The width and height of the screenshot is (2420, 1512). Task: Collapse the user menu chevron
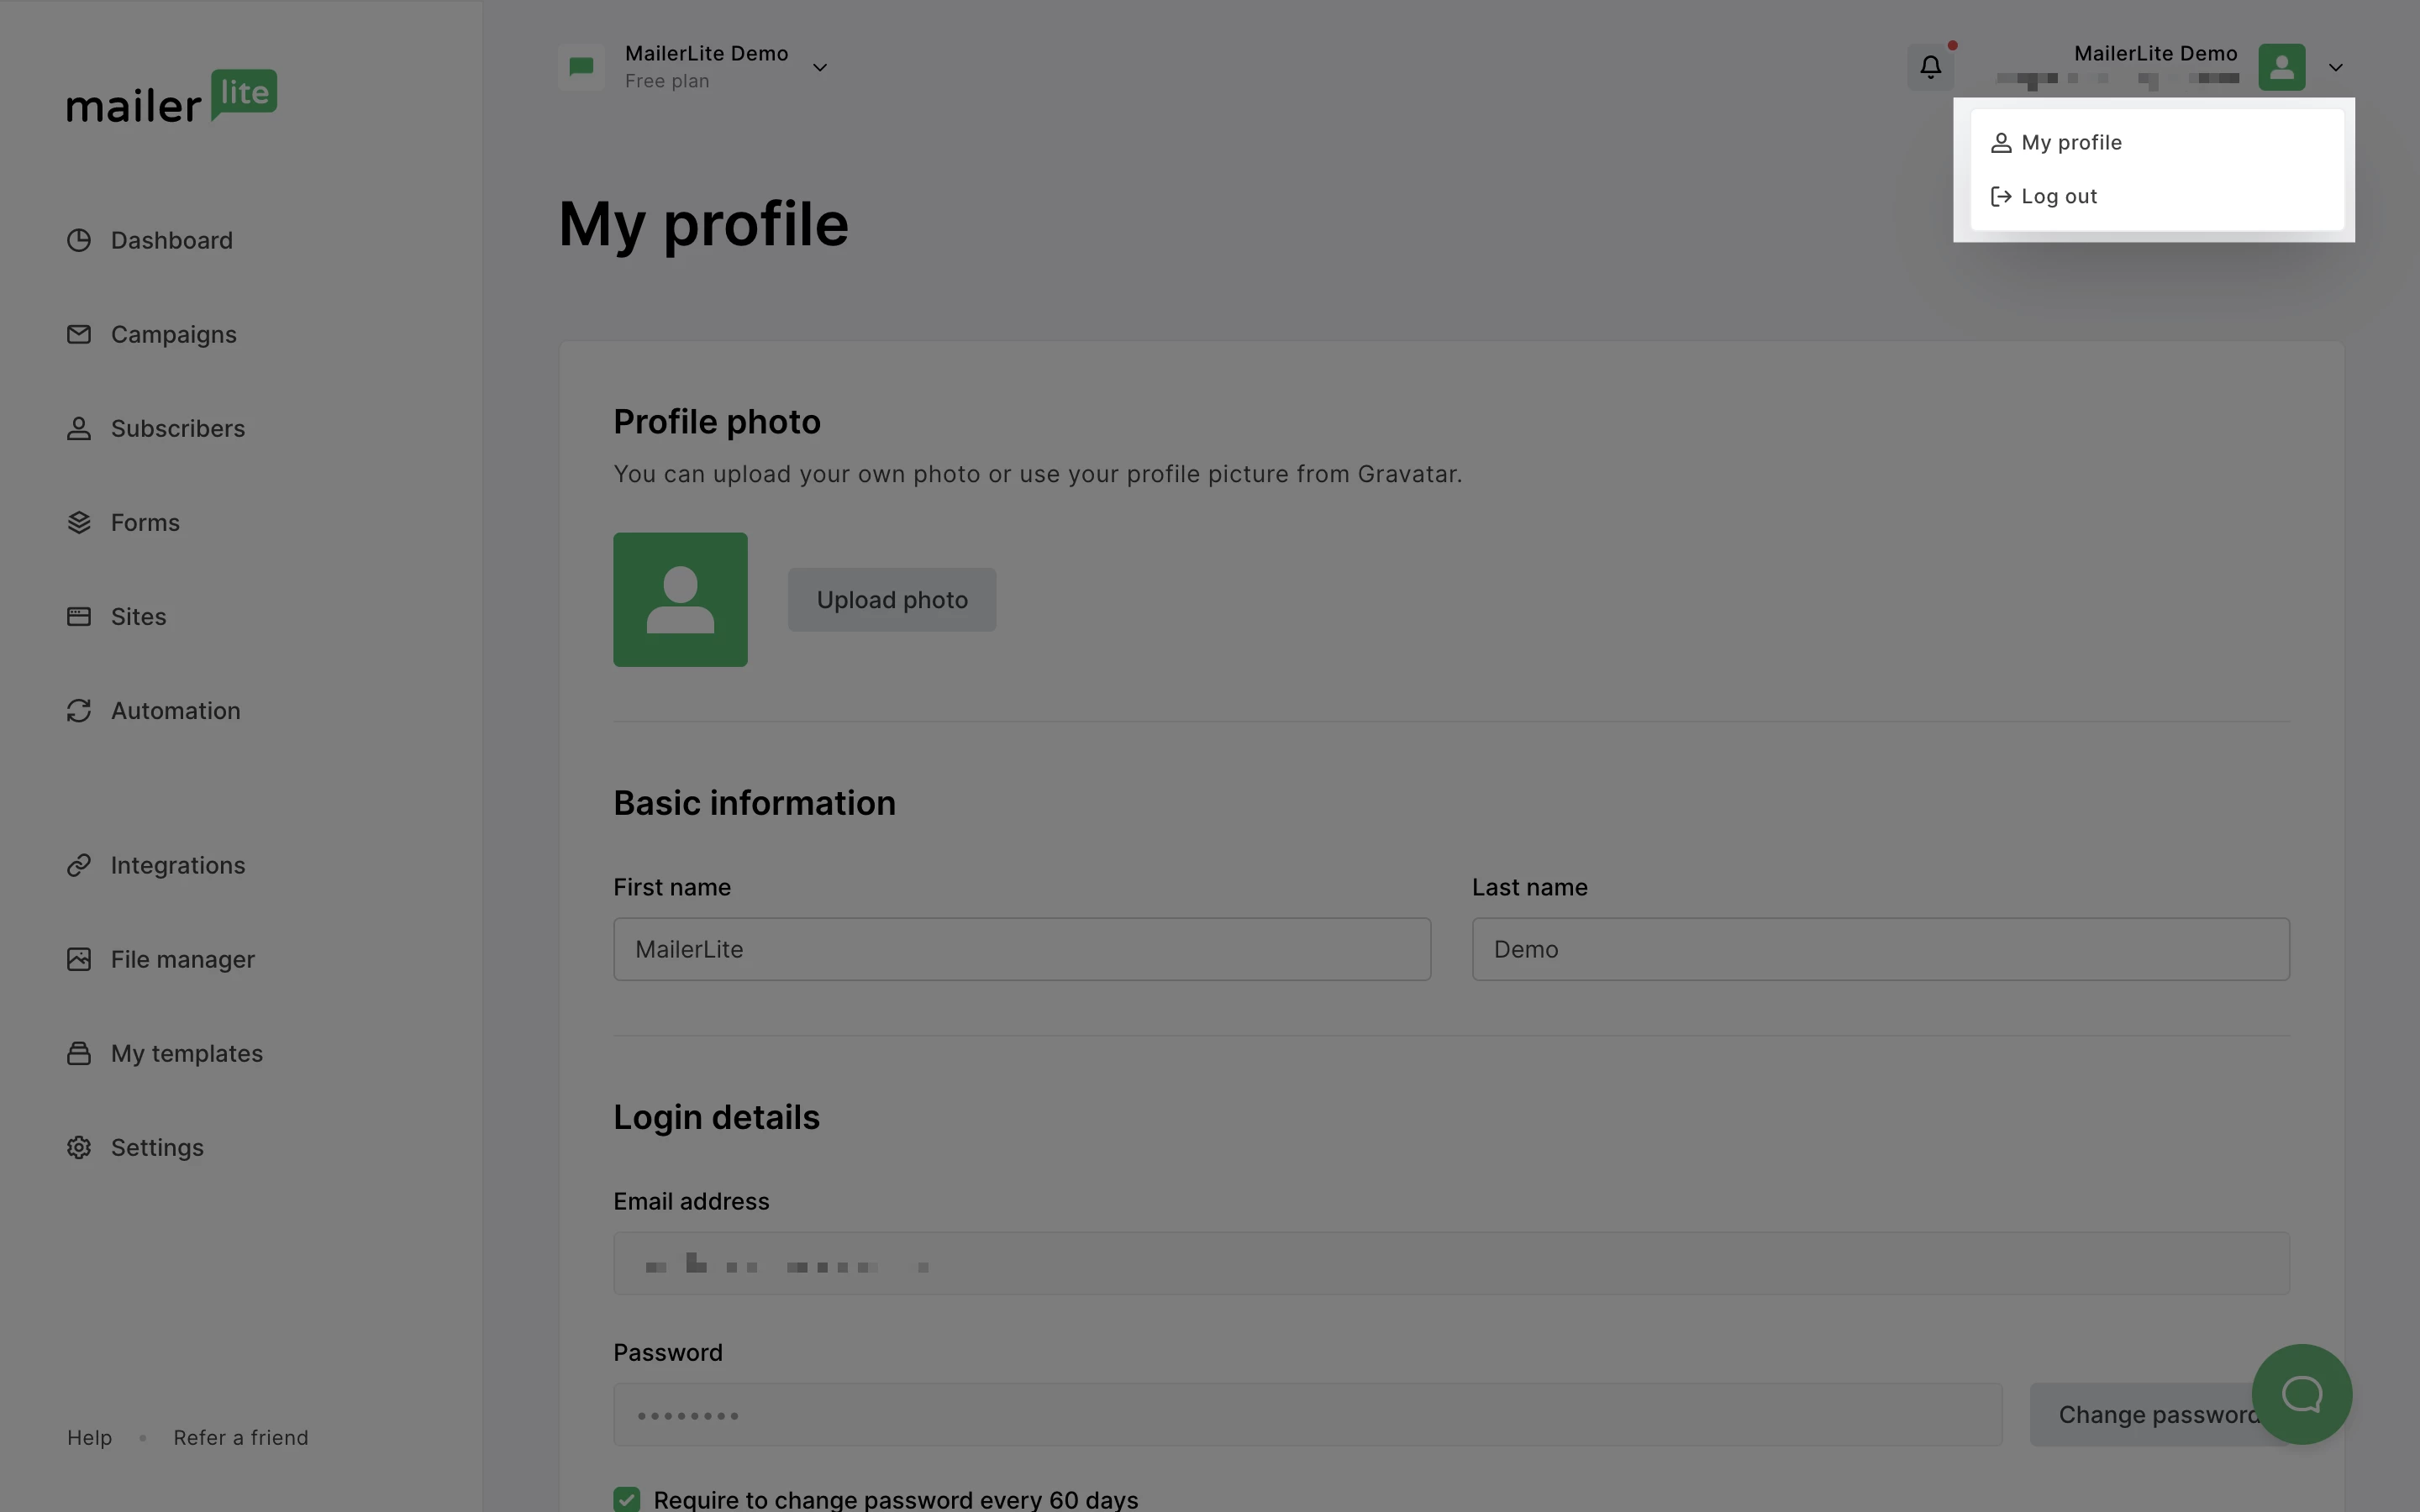[2336, 67]
